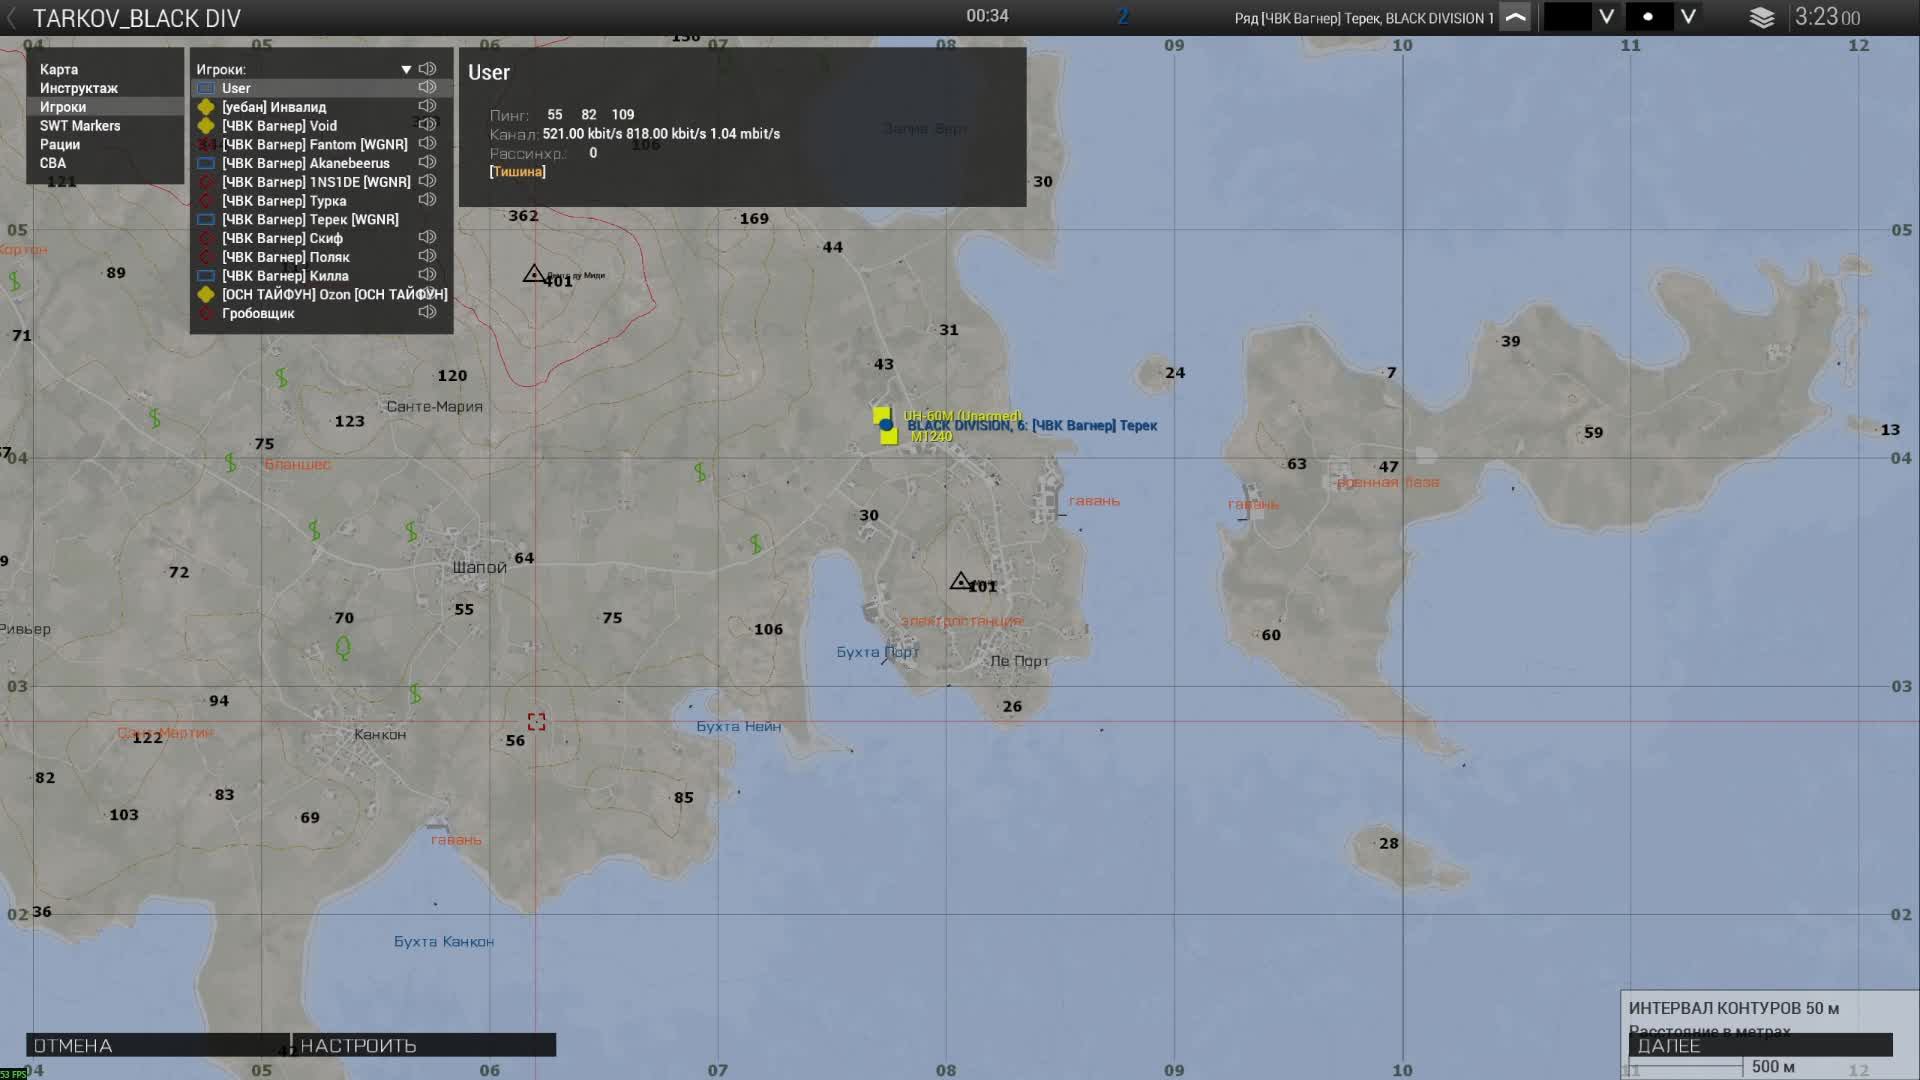Mute Fantom [WGNR] speaker icon

coord(428,144)
